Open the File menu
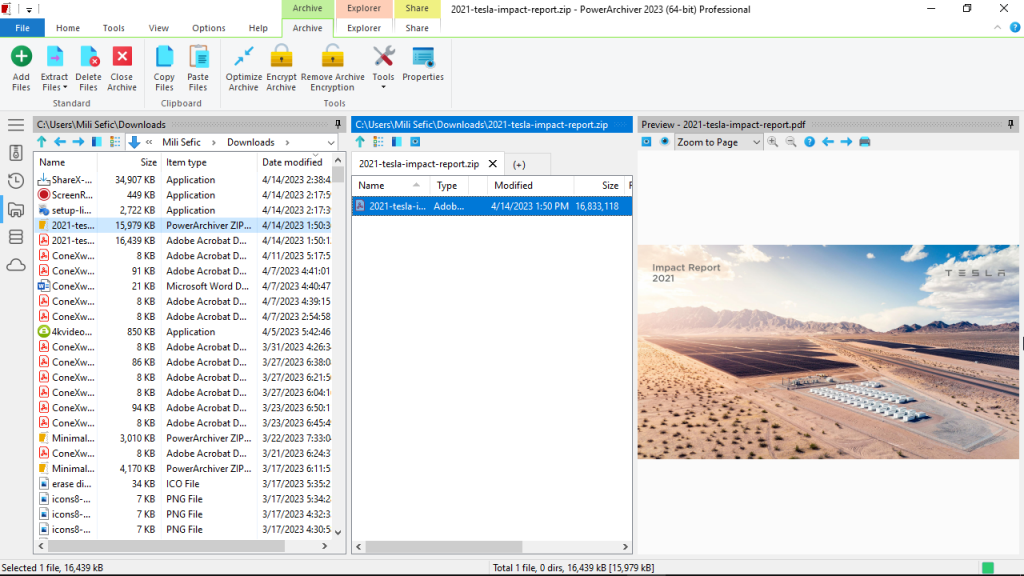The width and height of the screenshot is (1024, 576). (x=22, y=28)
